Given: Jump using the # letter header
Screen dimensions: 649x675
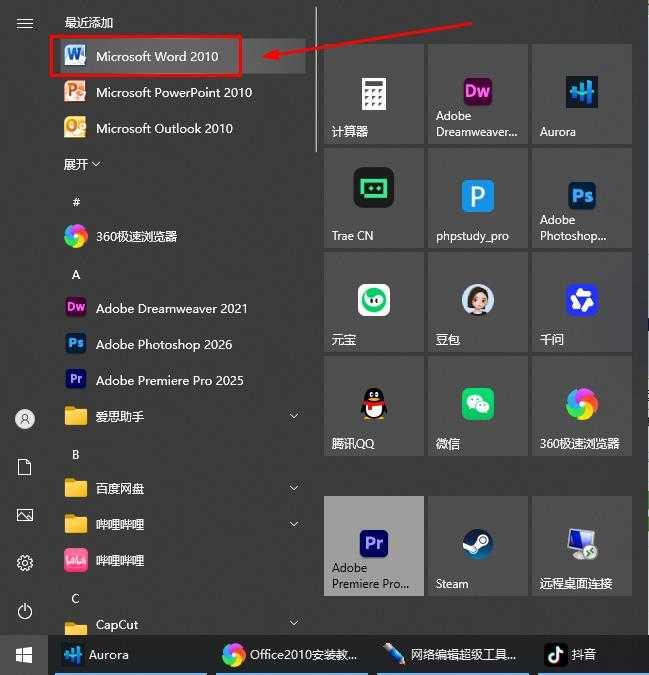Looking at the screenshot, I should coord(76,201).
